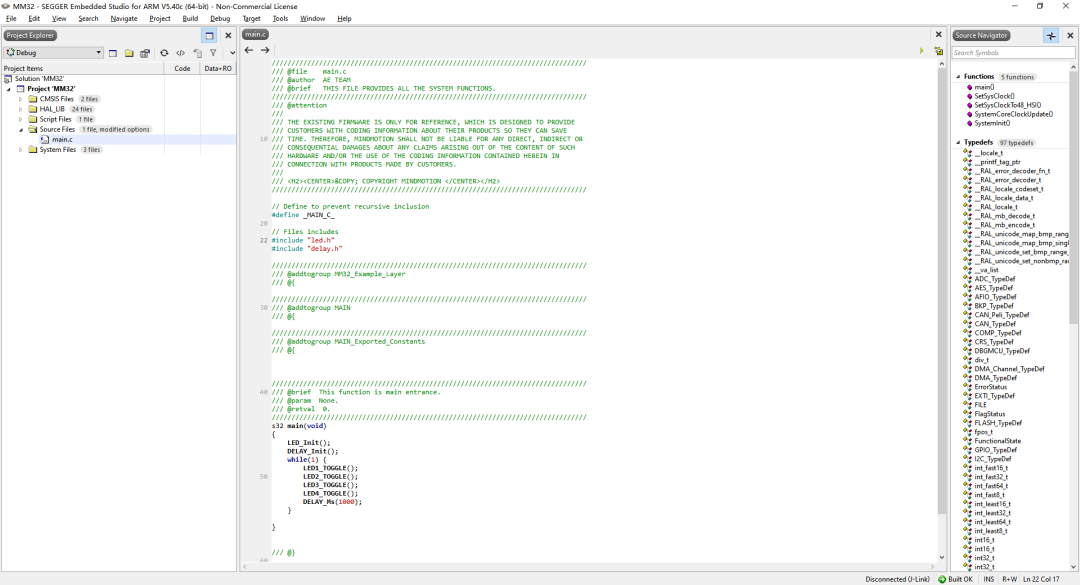
Task: Click the yellow new folder toolbar icon
Action: (129, 52)
